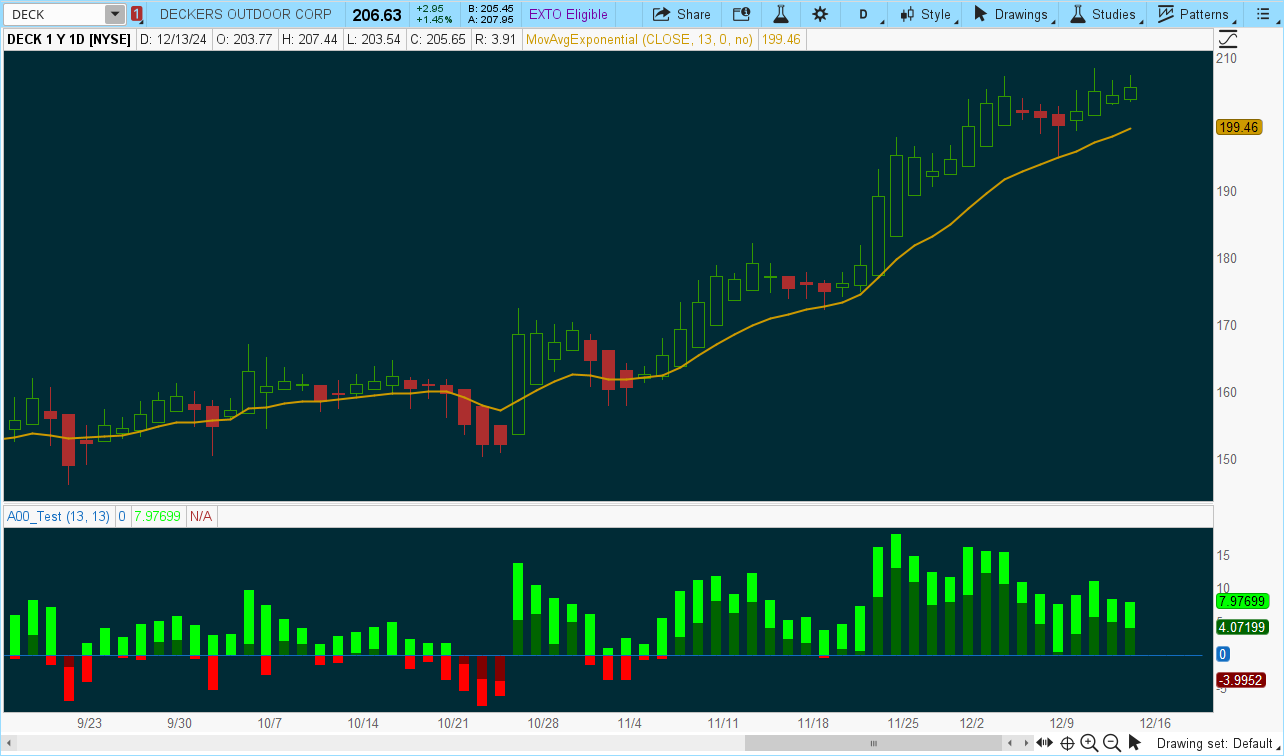Click the 12/9 date label on time axis
The height and width of the screenshot is (756, 1284).
(1062, 723)
